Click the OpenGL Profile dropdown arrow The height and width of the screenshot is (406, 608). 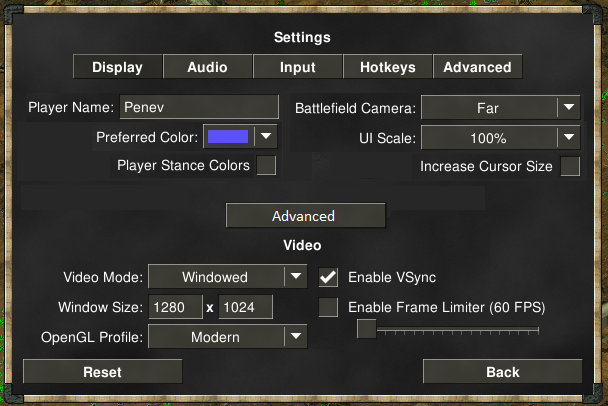click(x=296, y=336)
